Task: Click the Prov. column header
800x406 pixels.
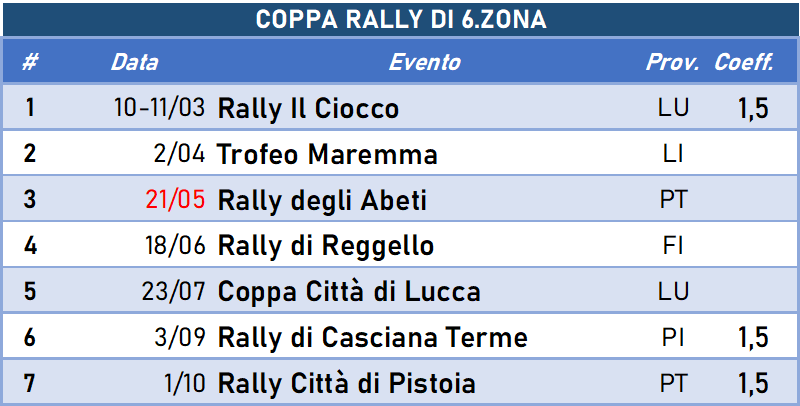Action: (x=672, y=62)
